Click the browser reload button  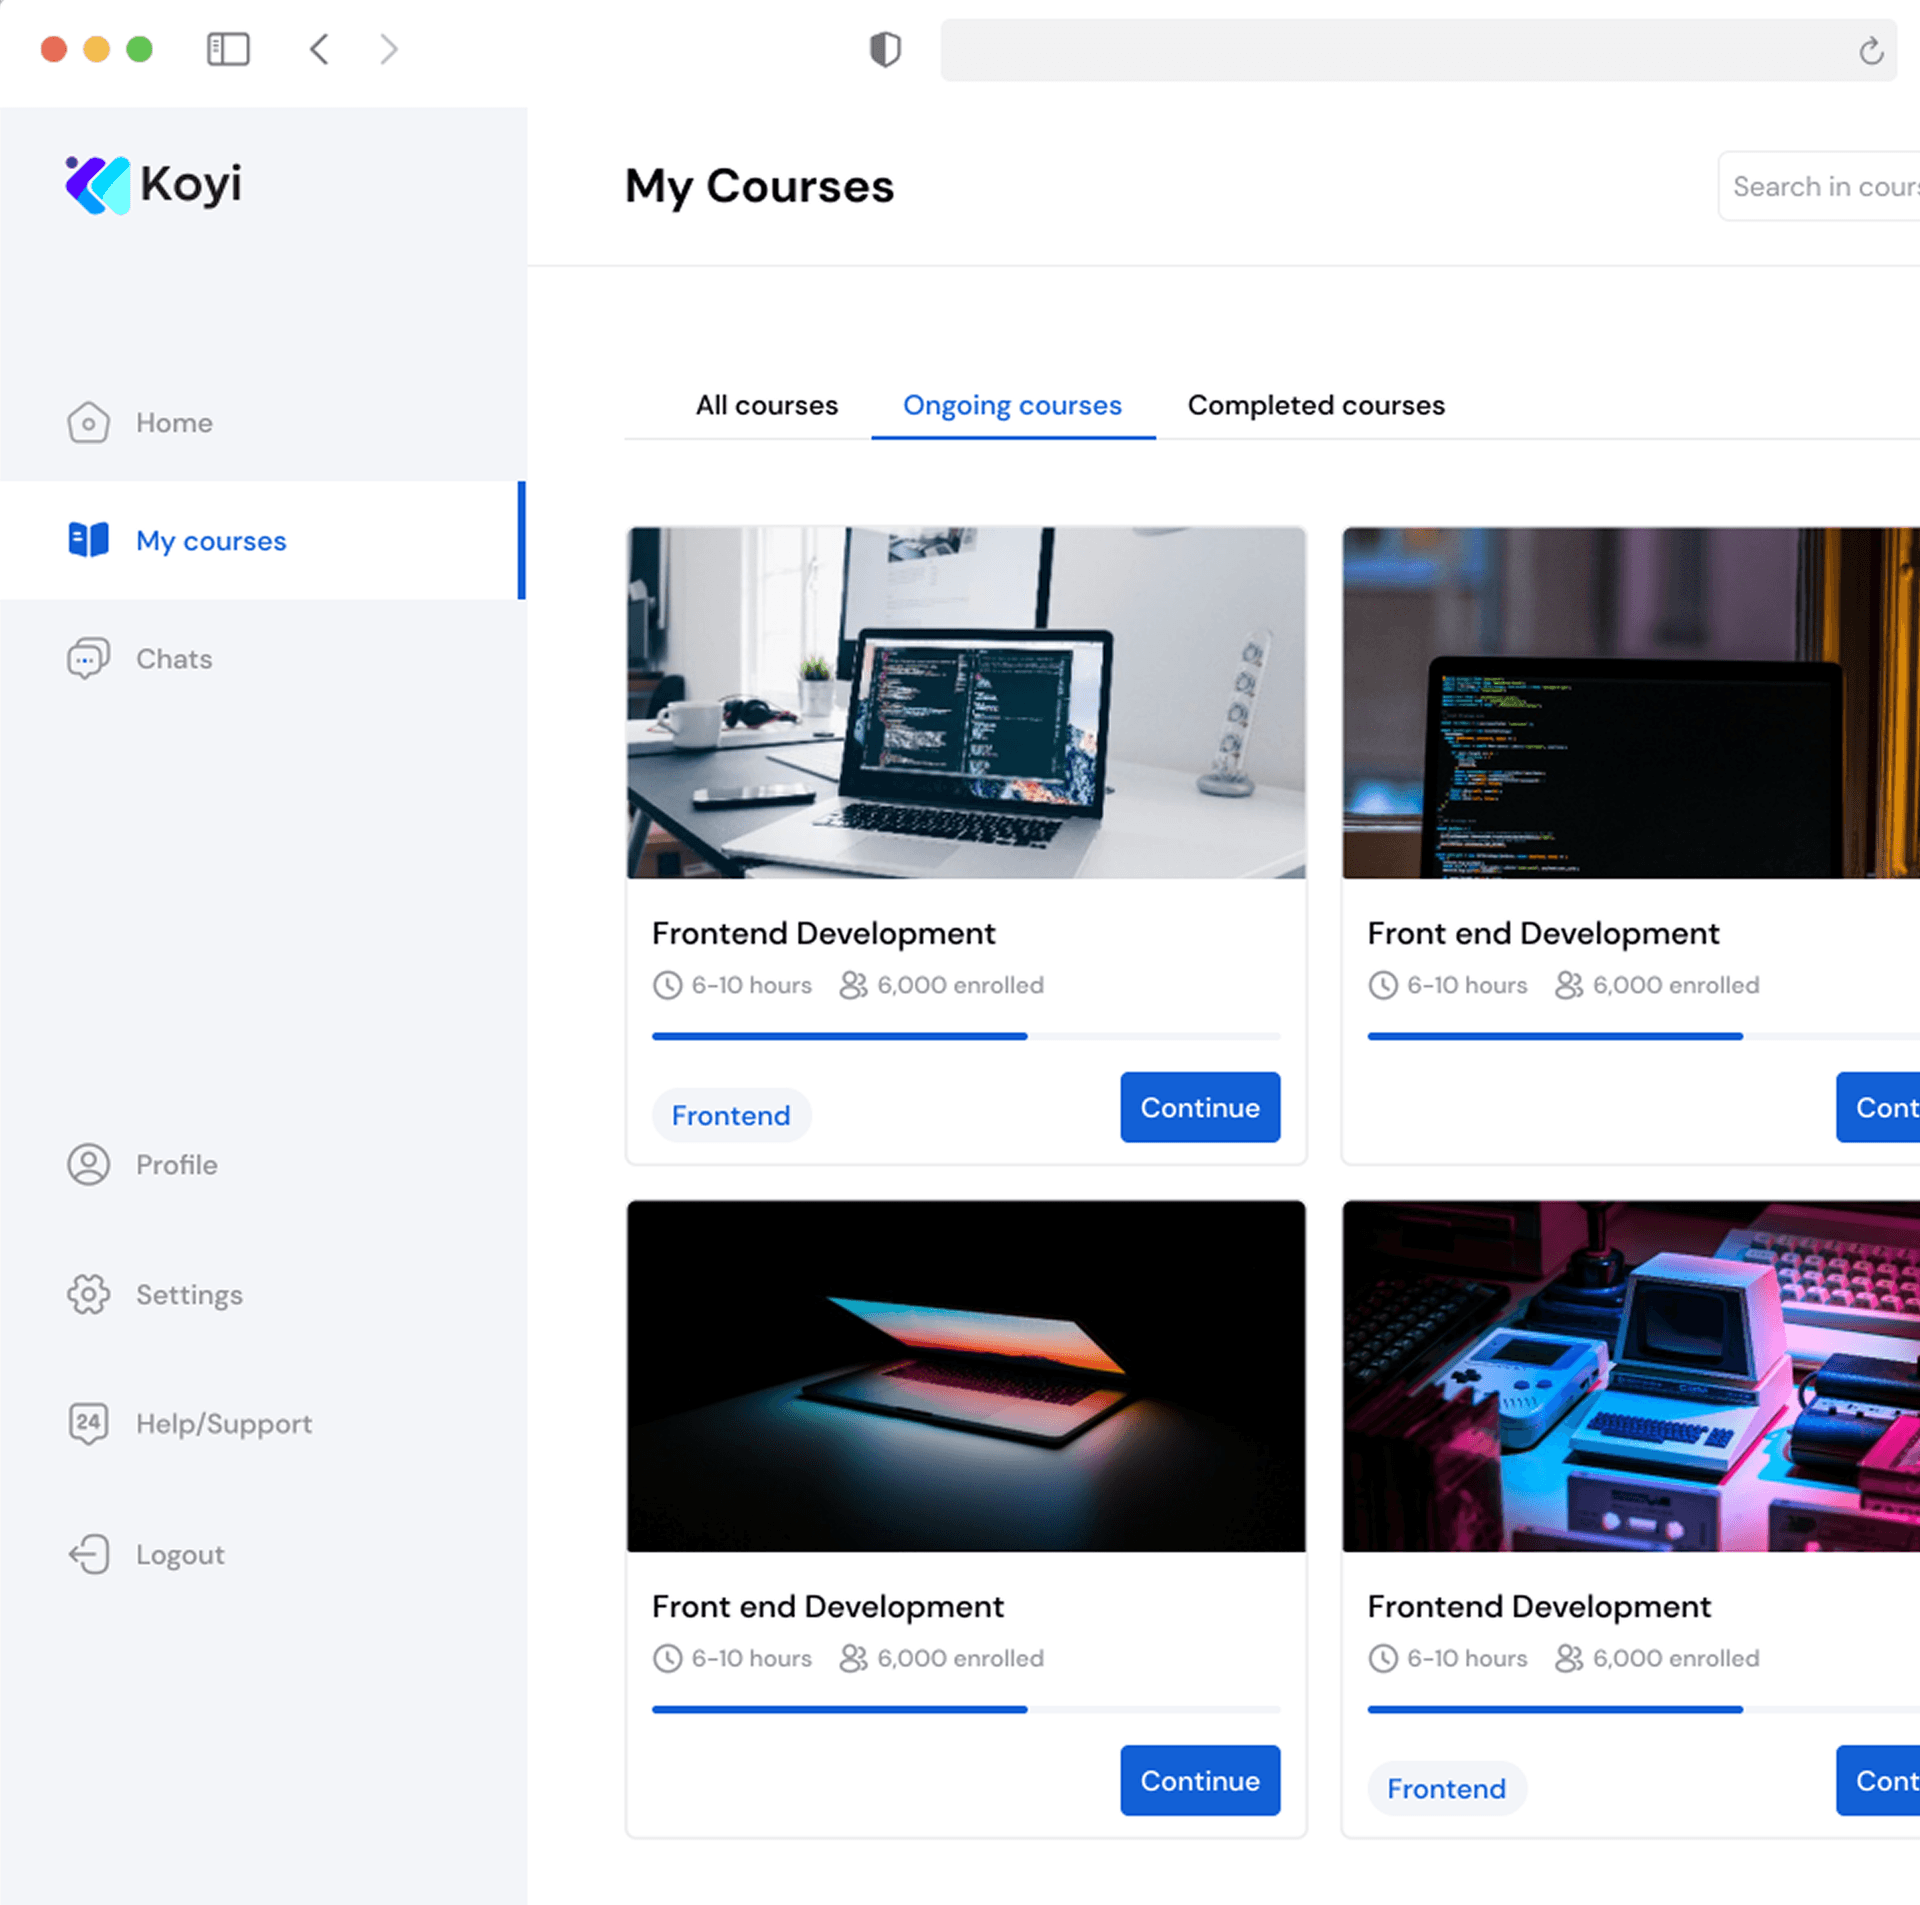[1869, 49]
